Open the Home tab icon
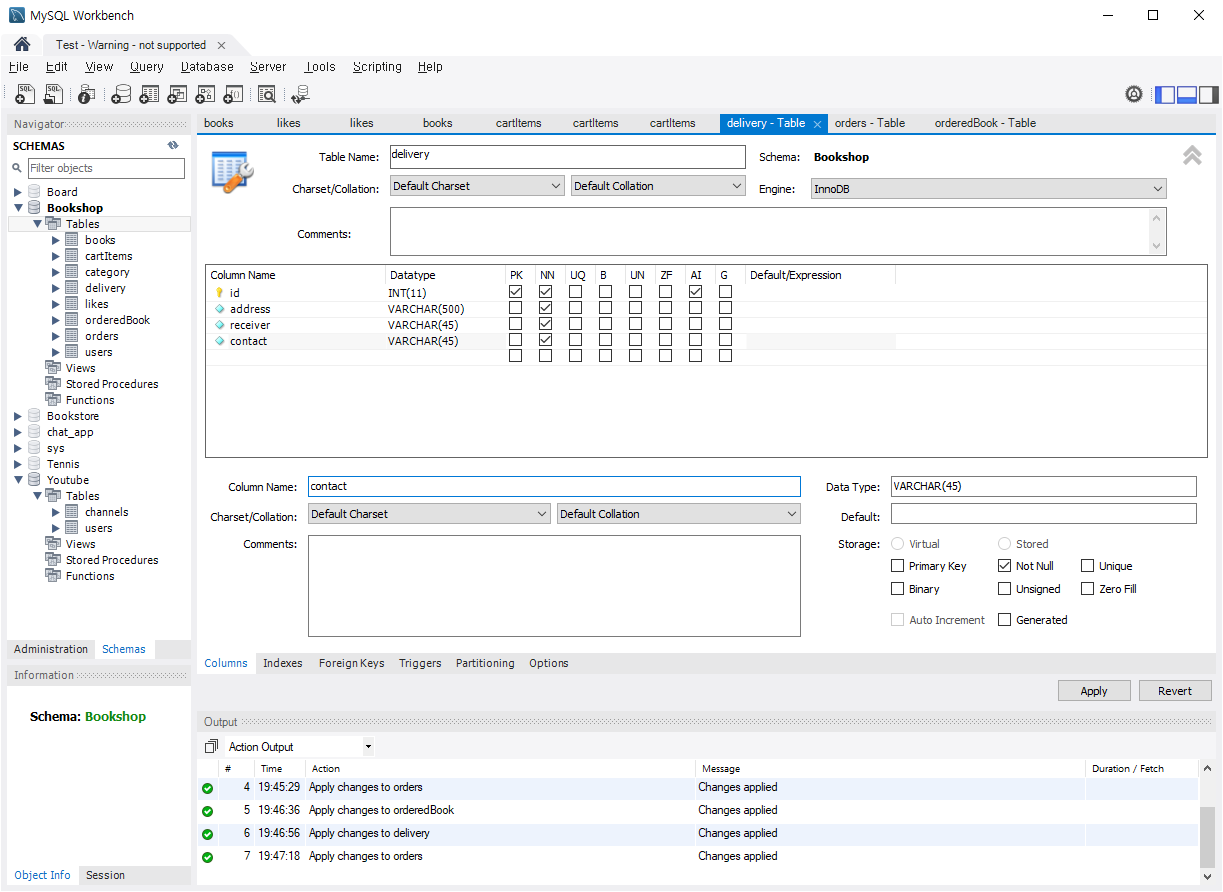 click(x=22, y=45)
